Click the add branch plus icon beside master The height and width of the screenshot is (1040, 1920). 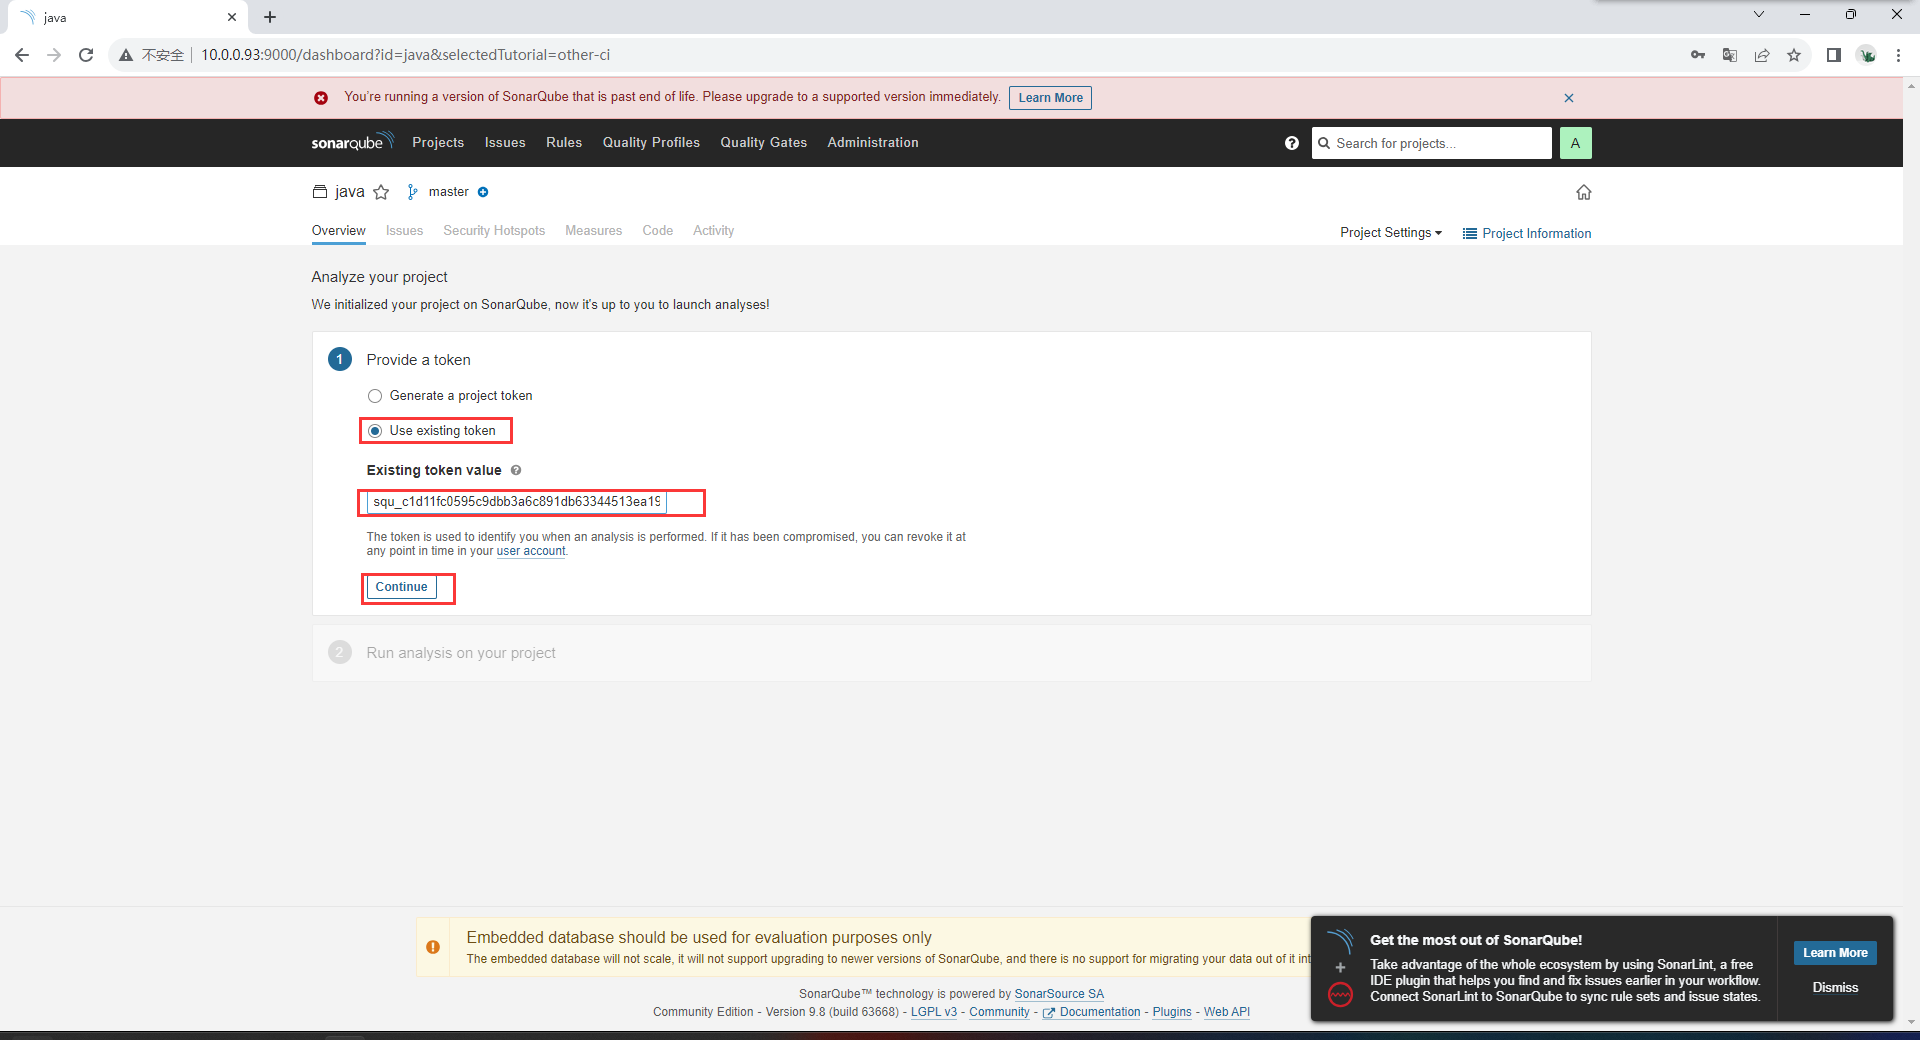[483, 192]
